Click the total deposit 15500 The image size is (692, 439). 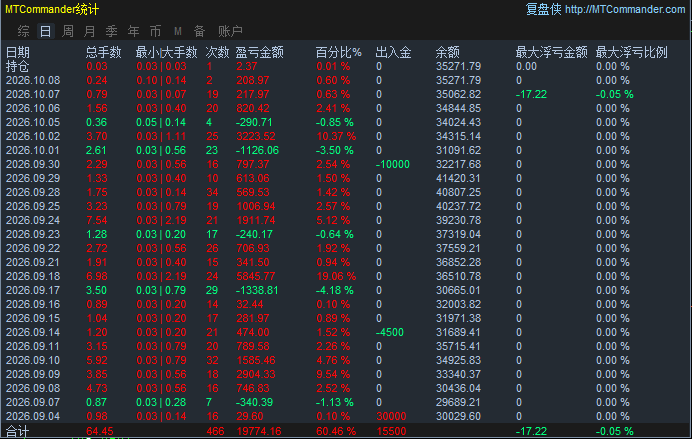[391, 431]
